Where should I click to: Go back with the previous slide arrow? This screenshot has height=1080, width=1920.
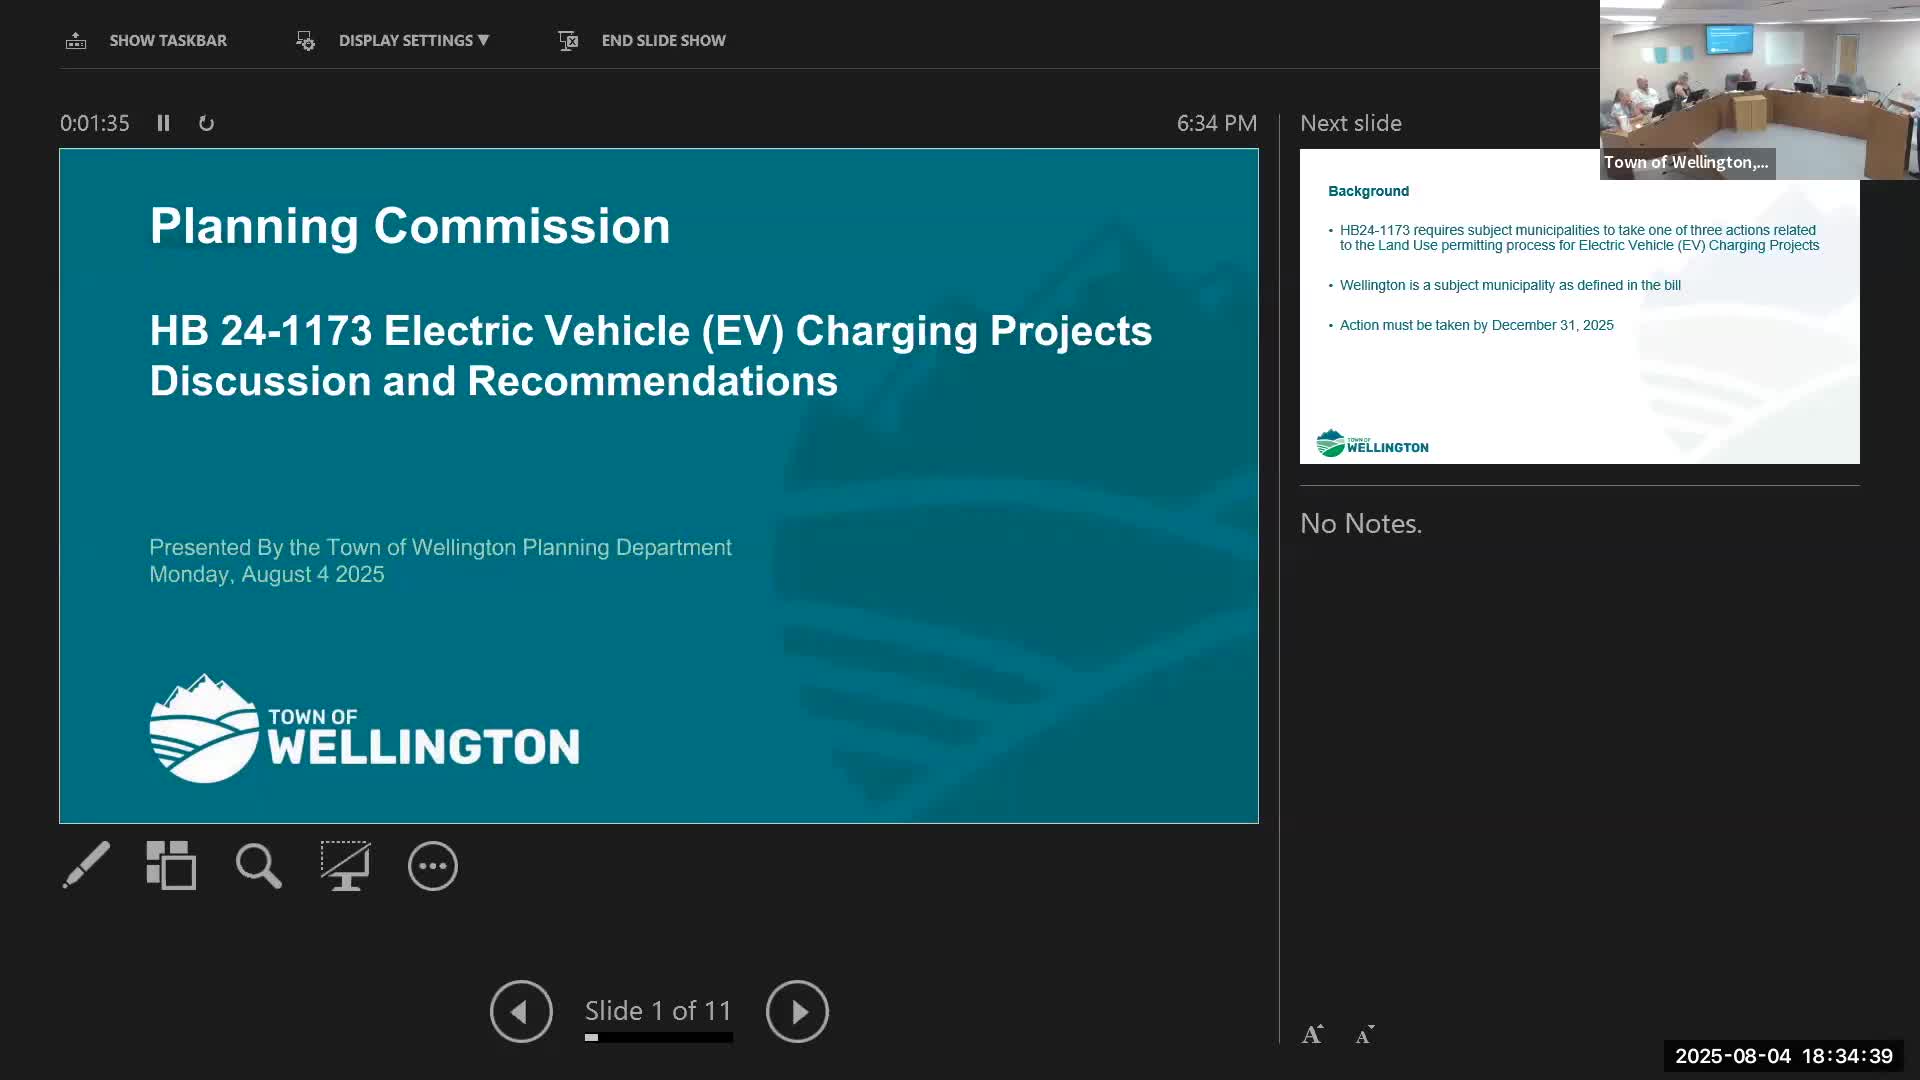[521, 1011]
